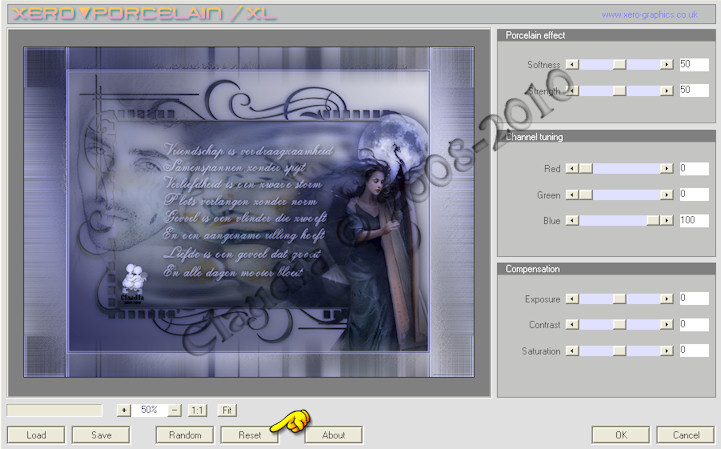The image size is (721, 449).
Task: Click the Exposure slider thumb
Action: click(619, 299)
